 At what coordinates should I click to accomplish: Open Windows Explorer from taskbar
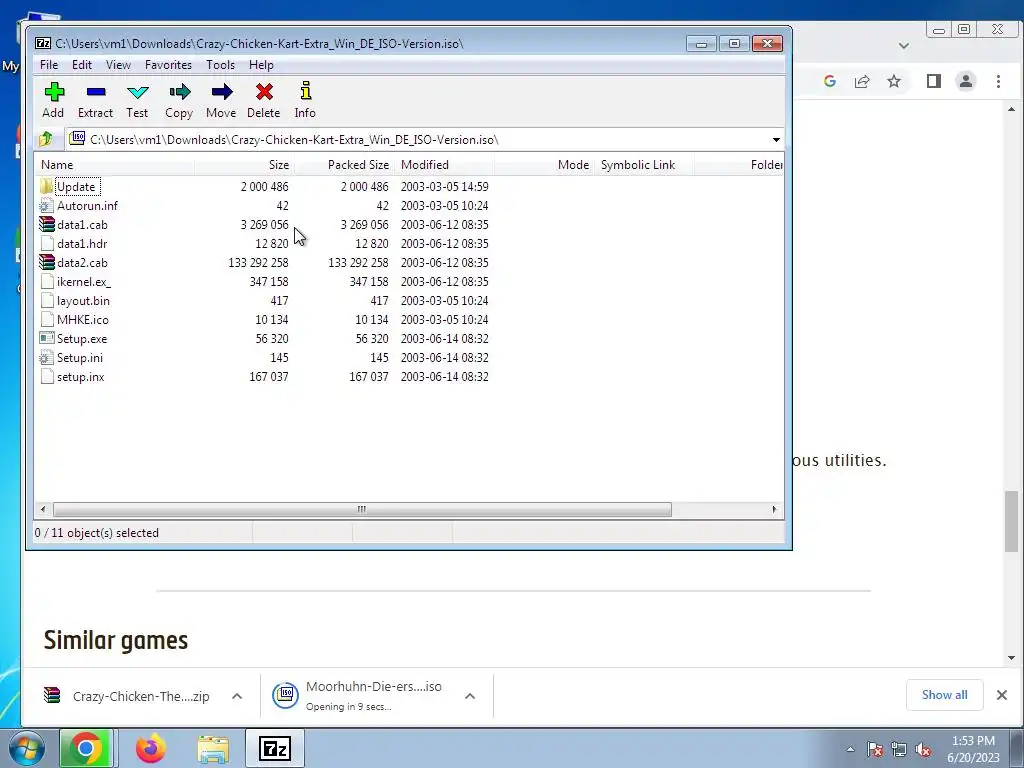coord(213,748)
